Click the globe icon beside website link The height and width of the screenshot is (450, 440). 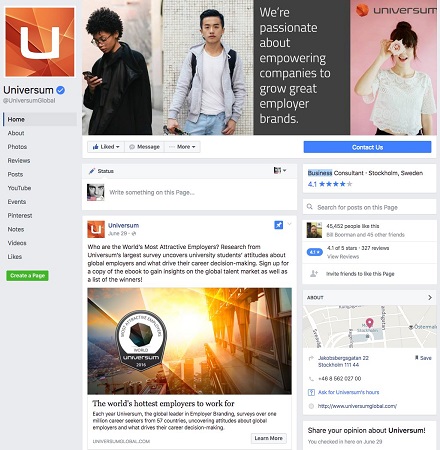tap(311, 406)
